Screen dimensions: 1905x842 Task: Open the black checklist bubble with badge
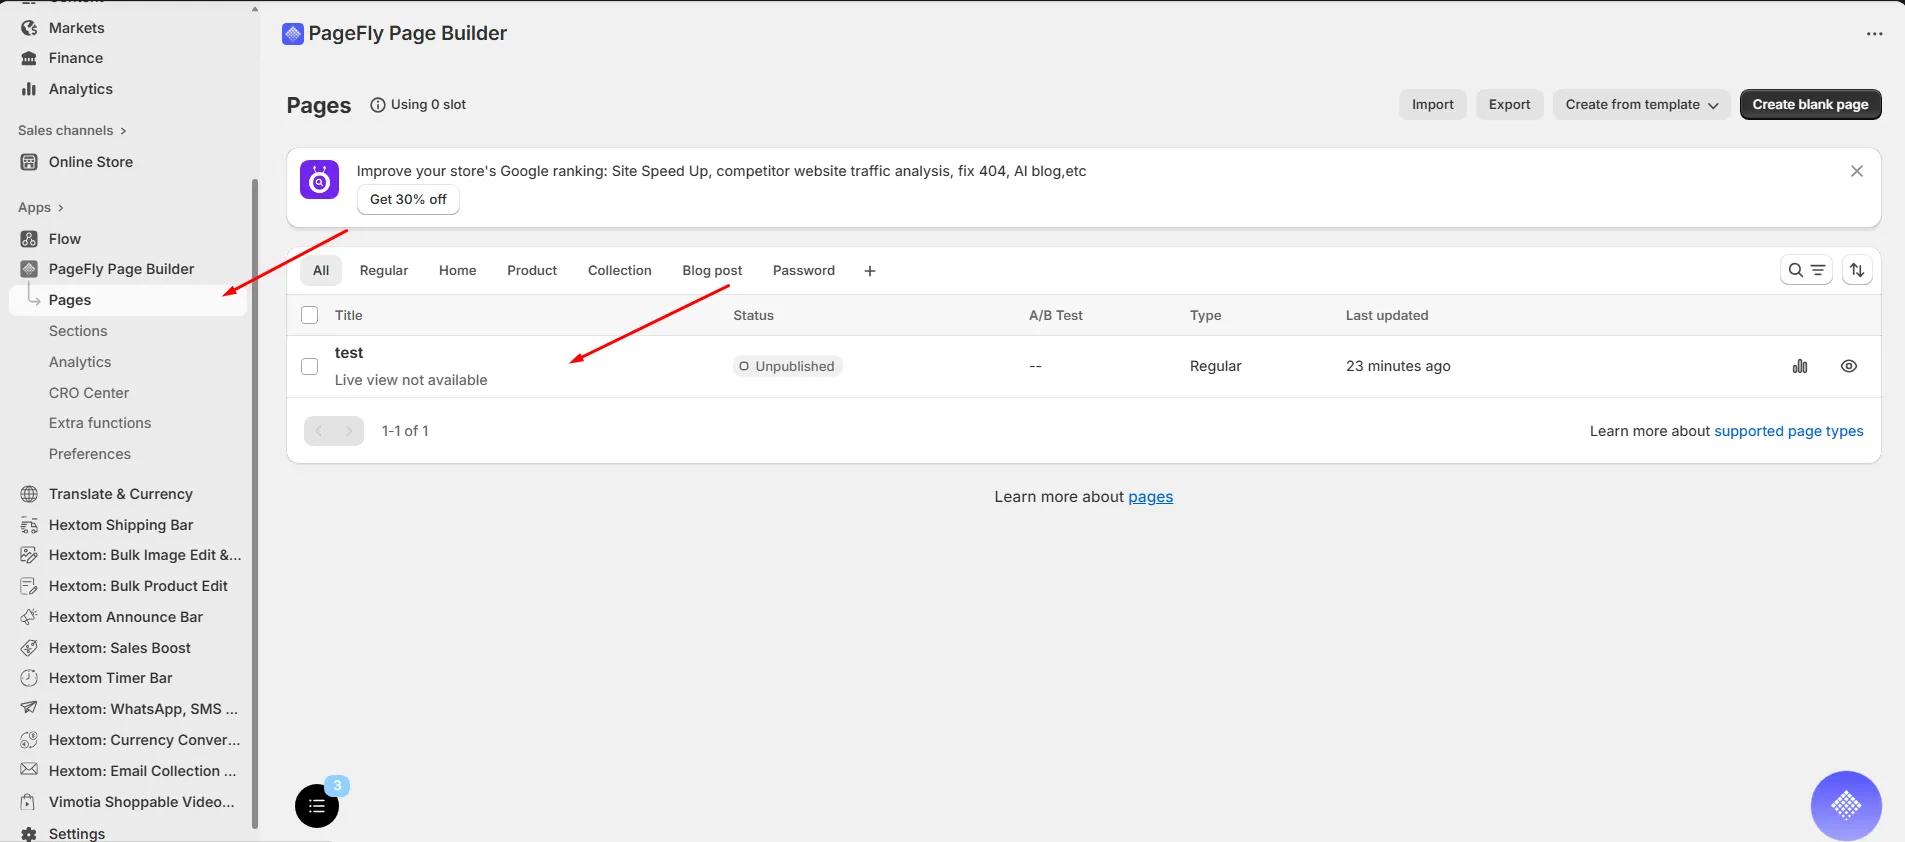point(317,805)
